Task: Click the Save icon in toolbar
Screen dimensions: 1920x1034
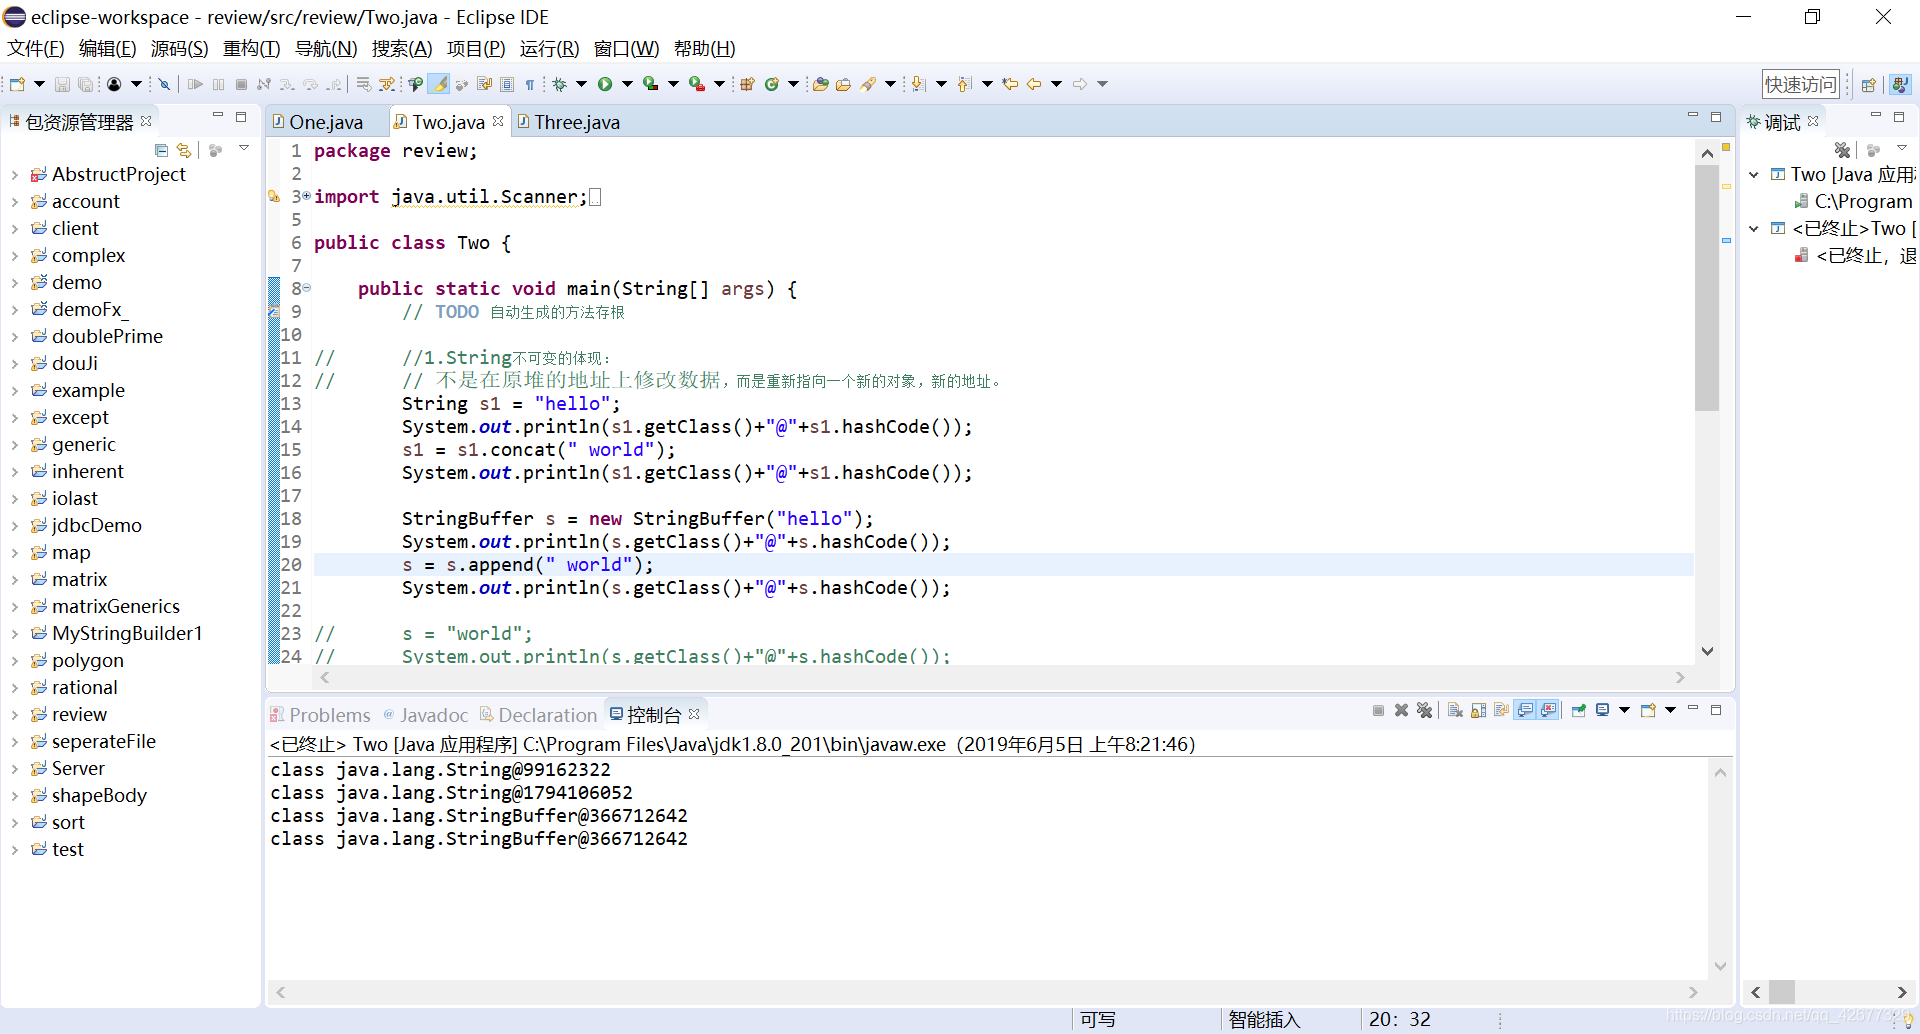Action: (x=62, y=84)
